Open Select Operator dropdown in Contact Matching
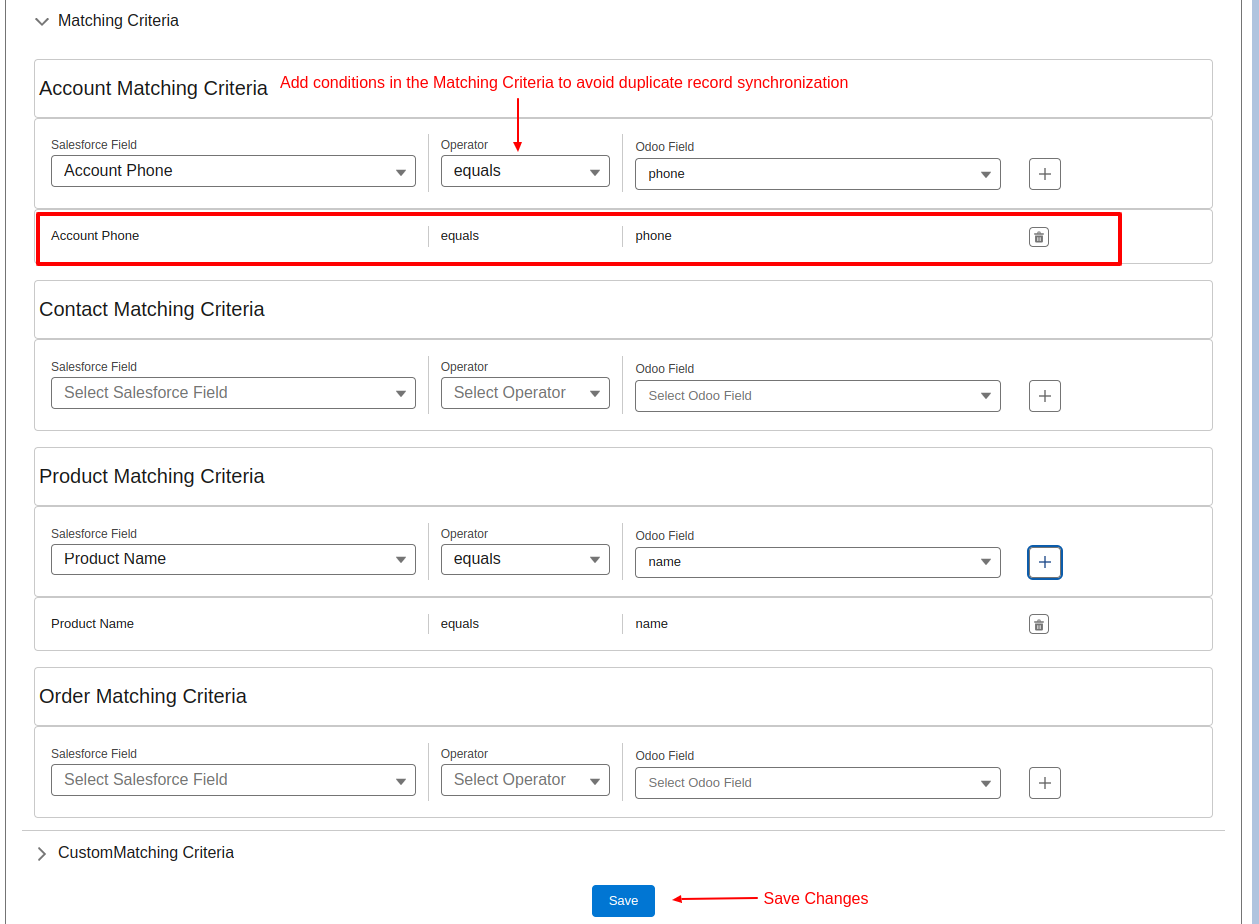The image size is (1259, 924). coord(525,392)
